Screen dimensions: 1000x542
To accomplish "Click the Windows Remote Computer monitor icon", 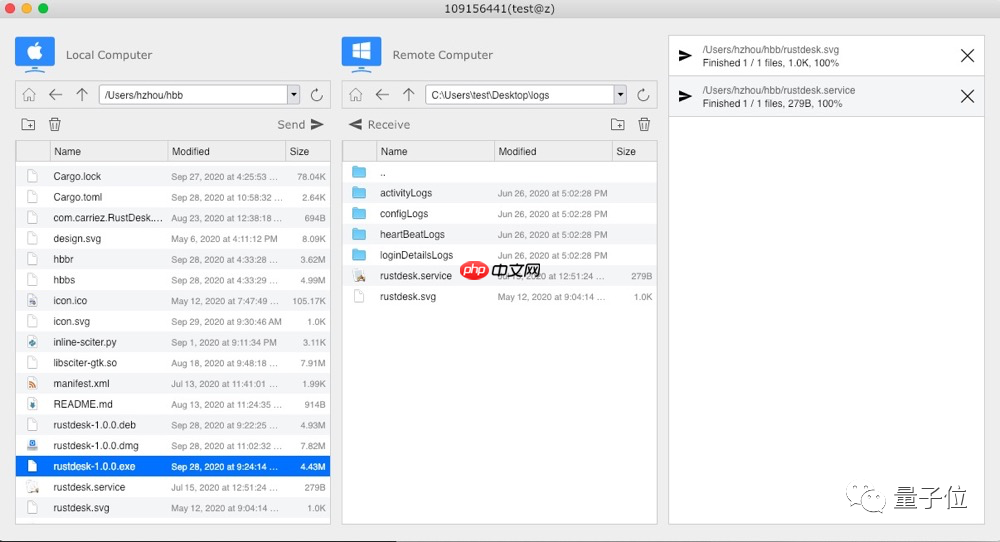I will (362, 54).
